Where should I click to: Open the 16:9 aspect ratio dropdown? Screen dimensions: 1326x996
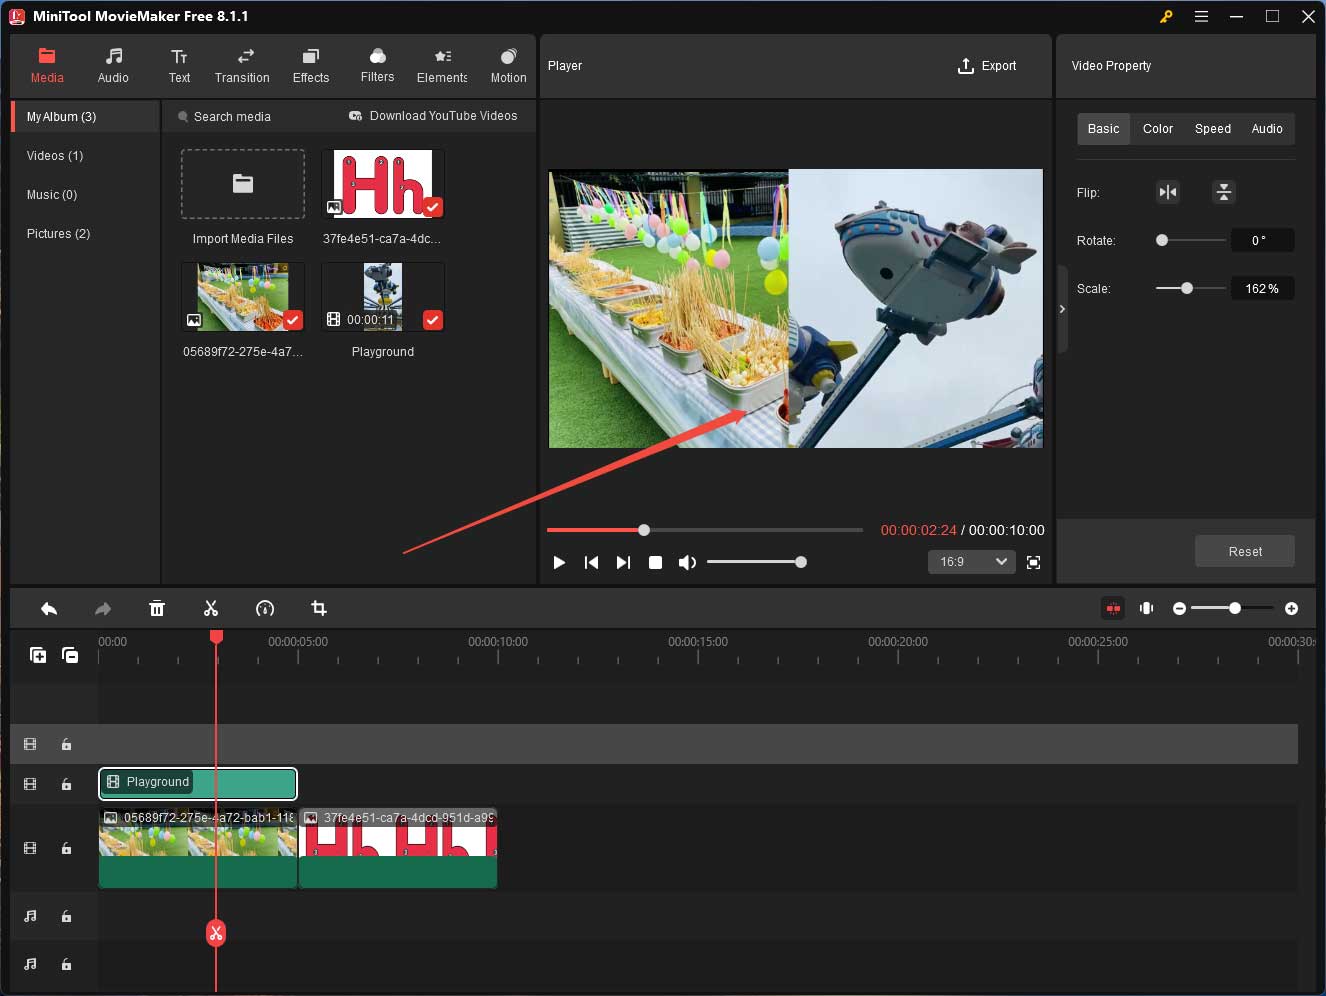tap(971, 562)
